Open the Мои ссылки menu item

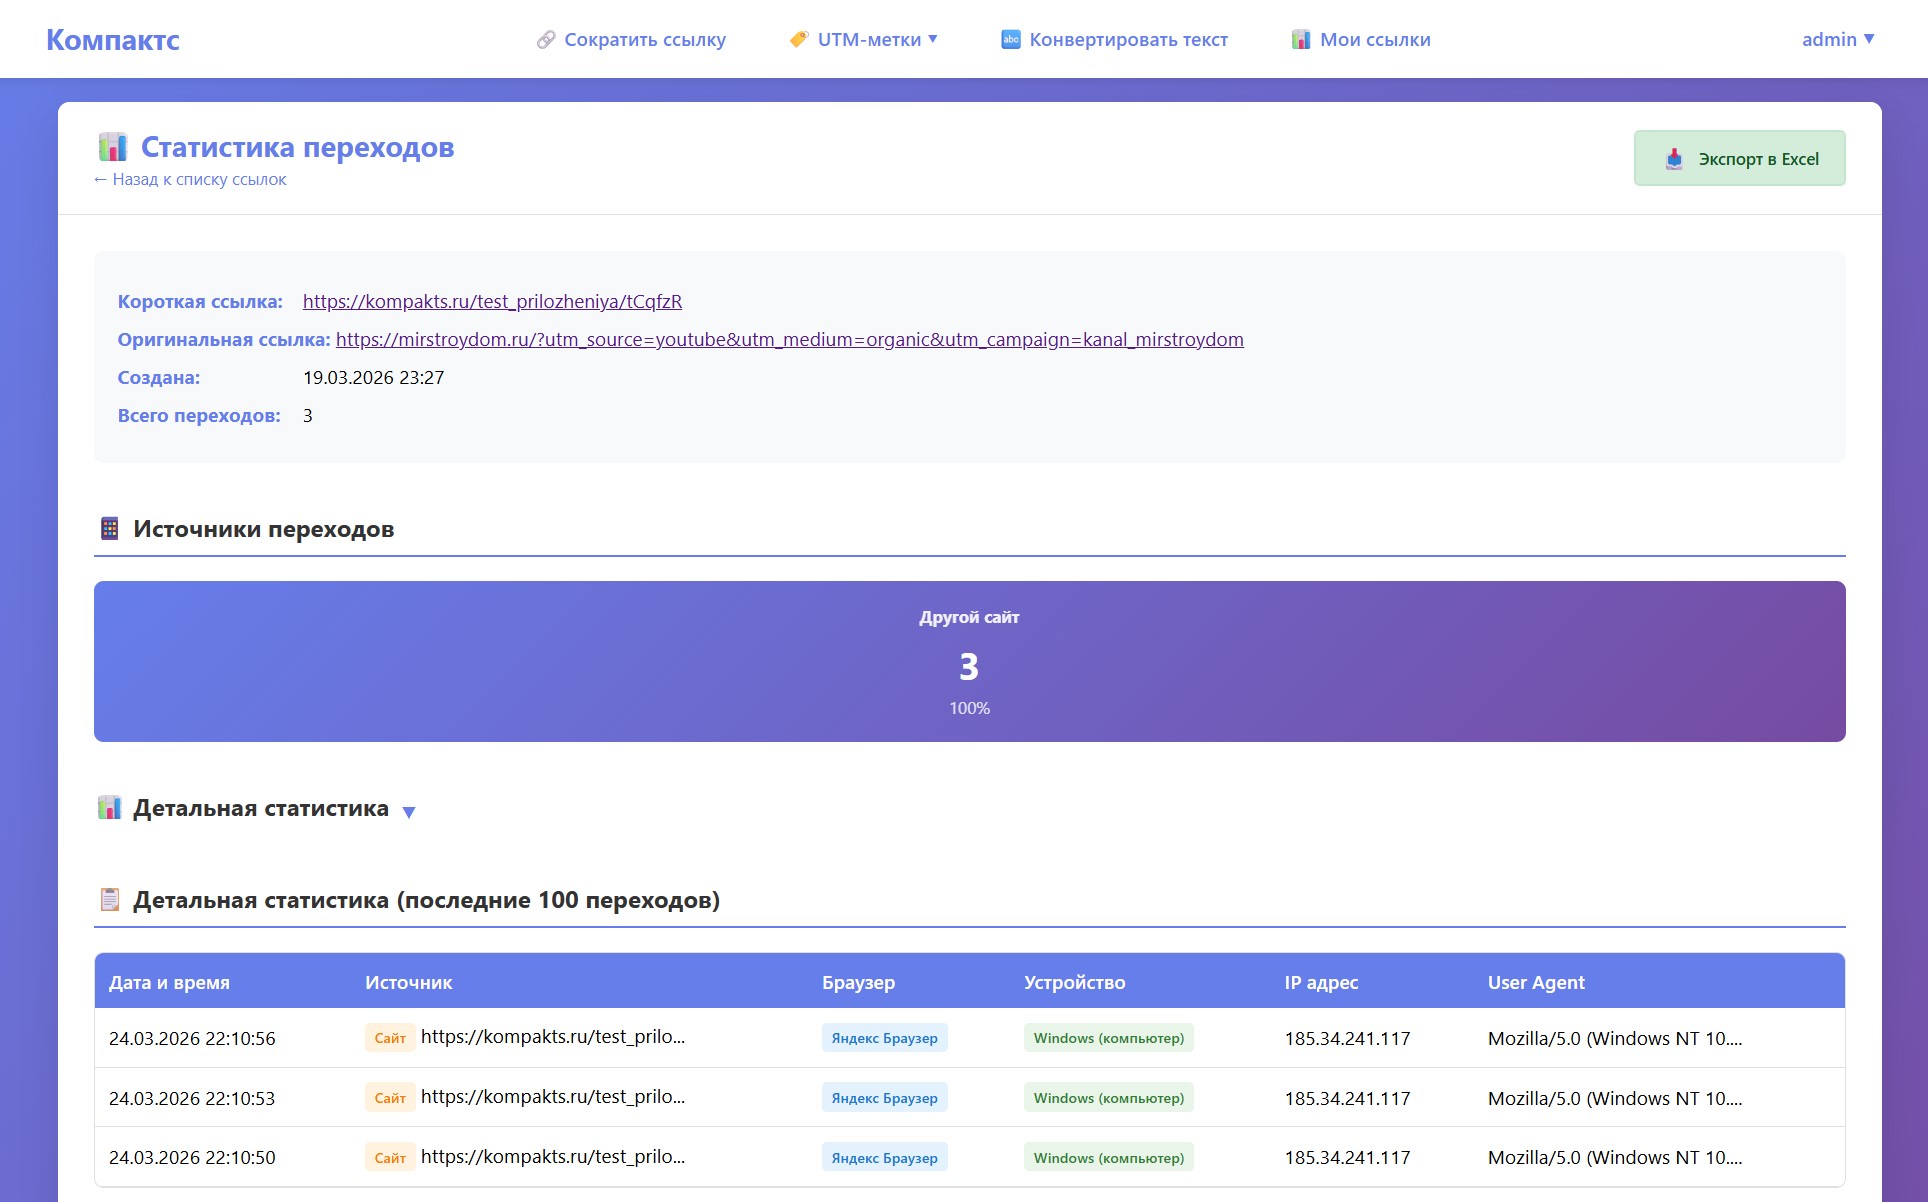pyautogui.click(x=1374, y=40)
